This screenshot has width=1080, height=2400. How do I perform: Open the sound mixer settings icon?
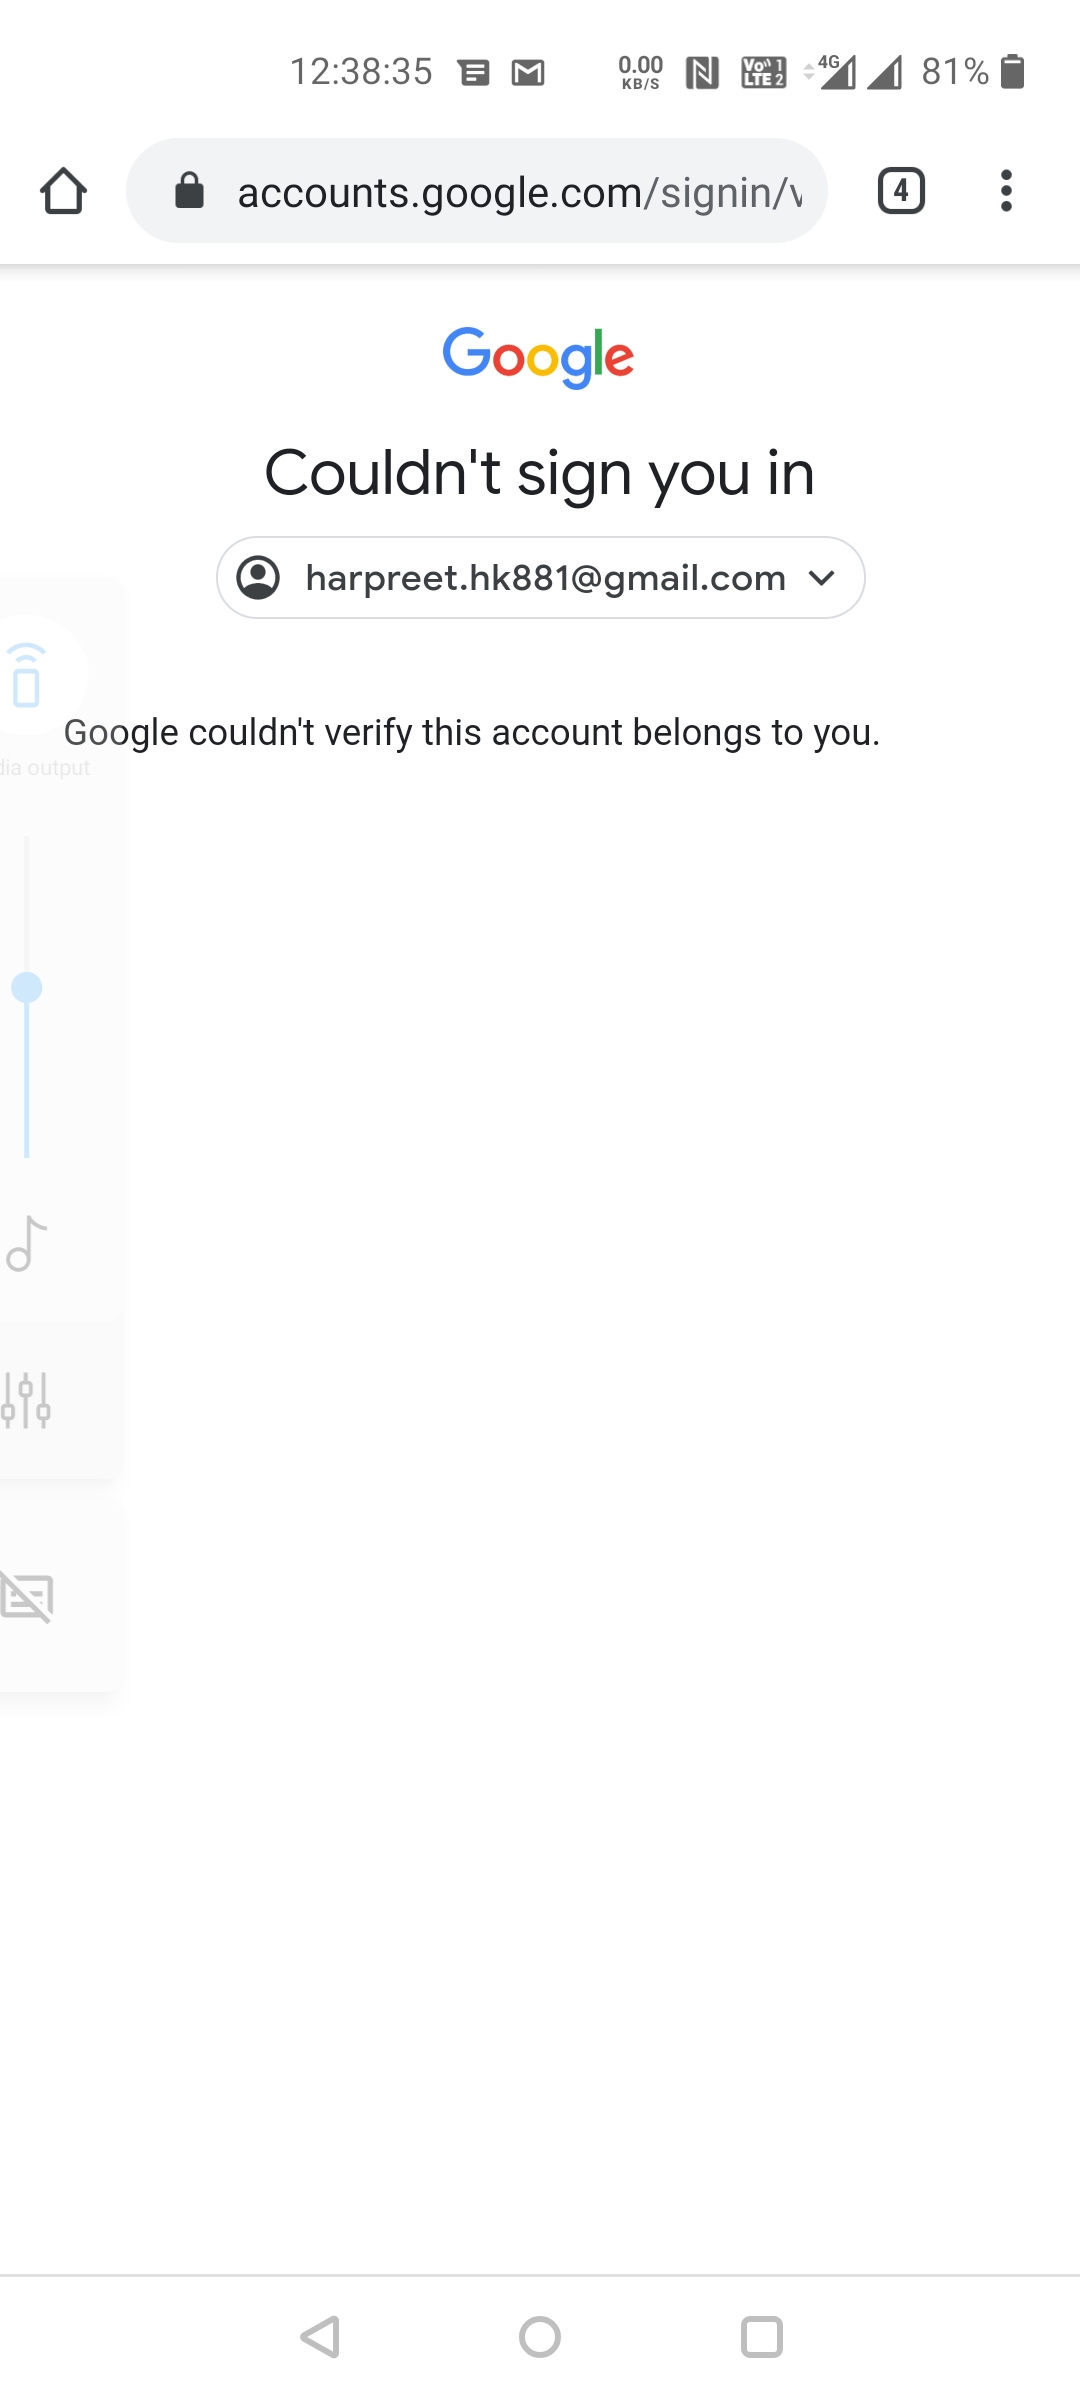pyautogui.click(x=27, y=1399)
